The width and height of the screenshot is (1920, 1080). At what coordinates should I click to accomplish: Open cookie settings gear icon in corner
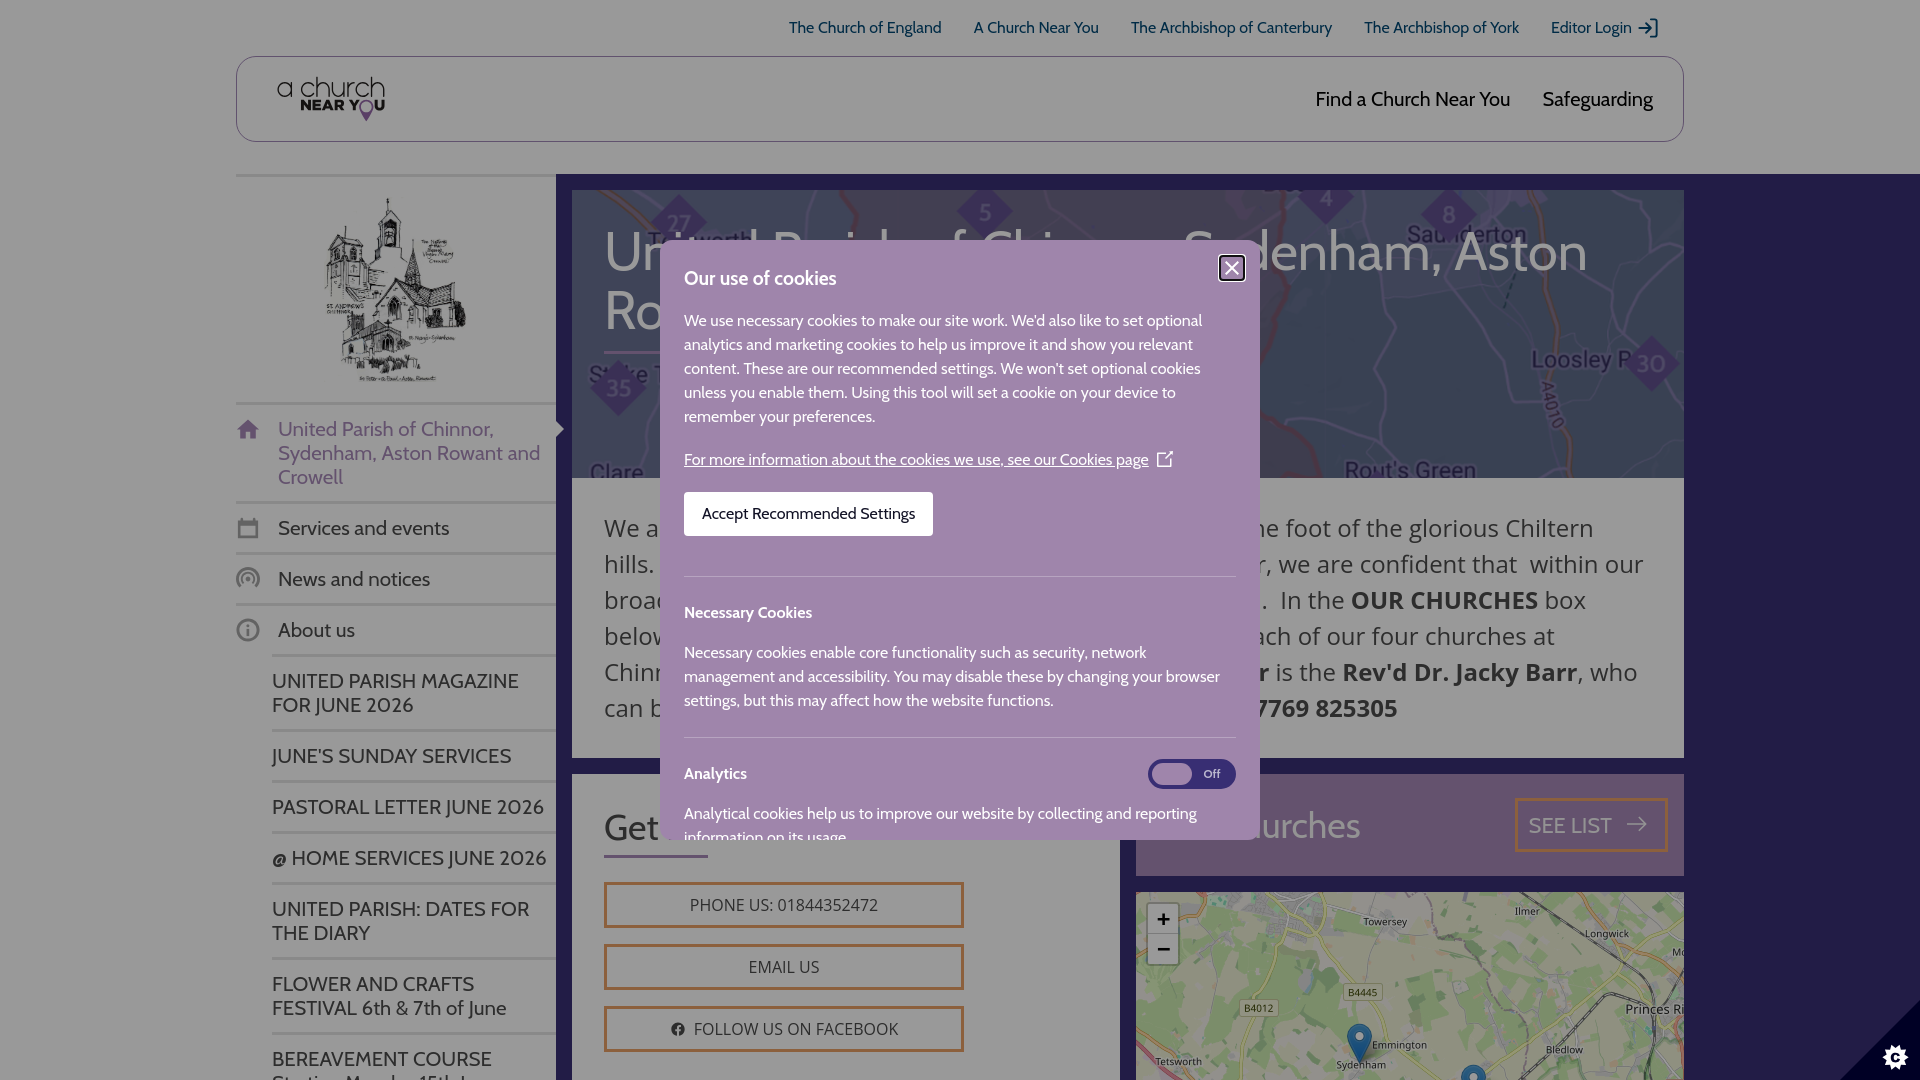[1895, 1056]
